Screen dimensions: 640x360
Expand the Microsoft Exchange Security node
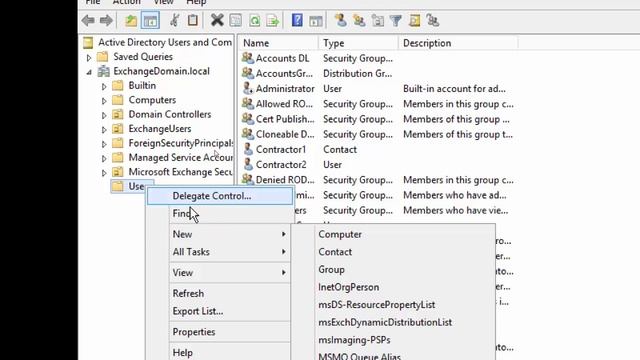(x=104, y=173)
